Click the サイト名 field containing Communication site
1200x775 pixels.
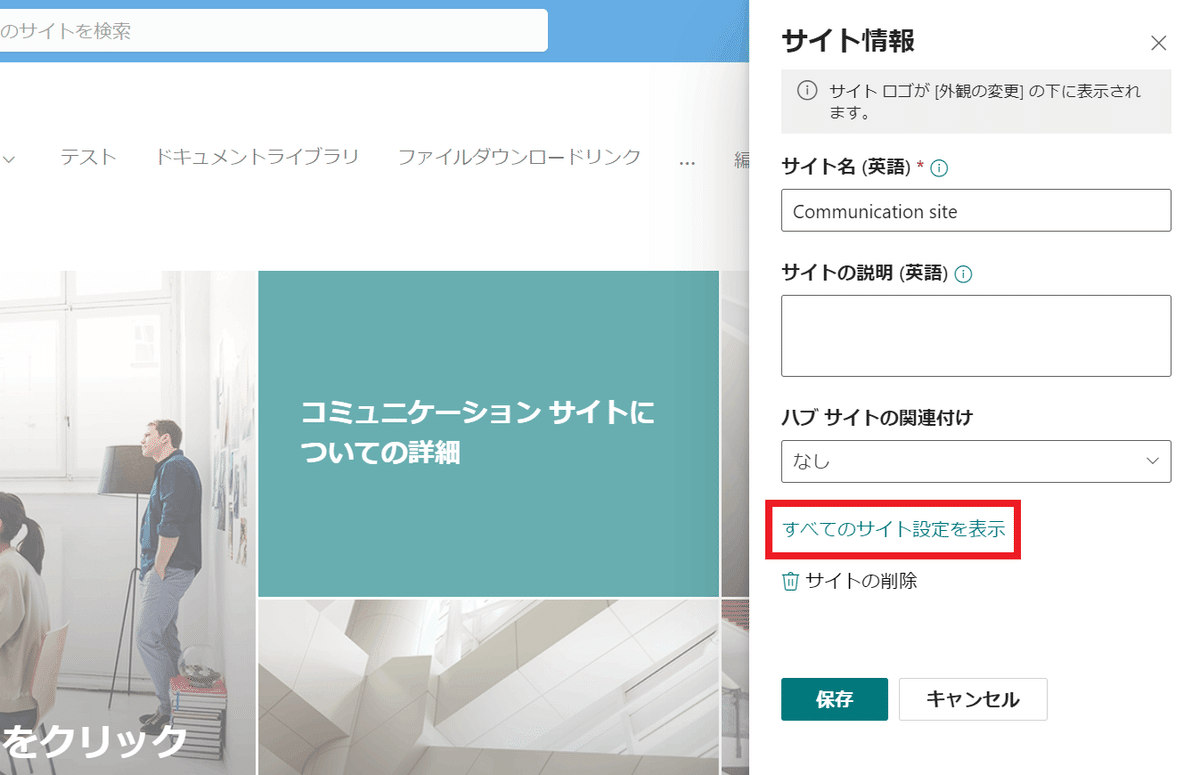pyautogui.click(x=976, y=211)
